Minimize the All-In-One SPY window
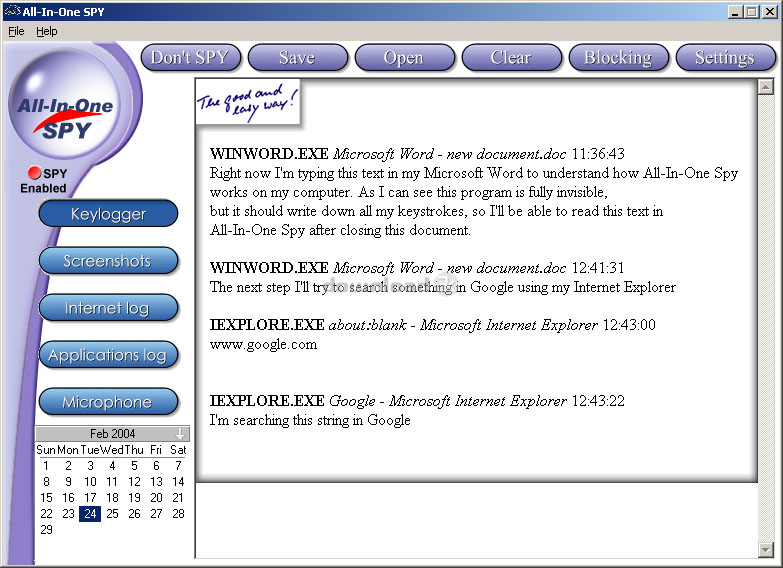This screenshot has height=568, width=783. [x=734, y=11]
